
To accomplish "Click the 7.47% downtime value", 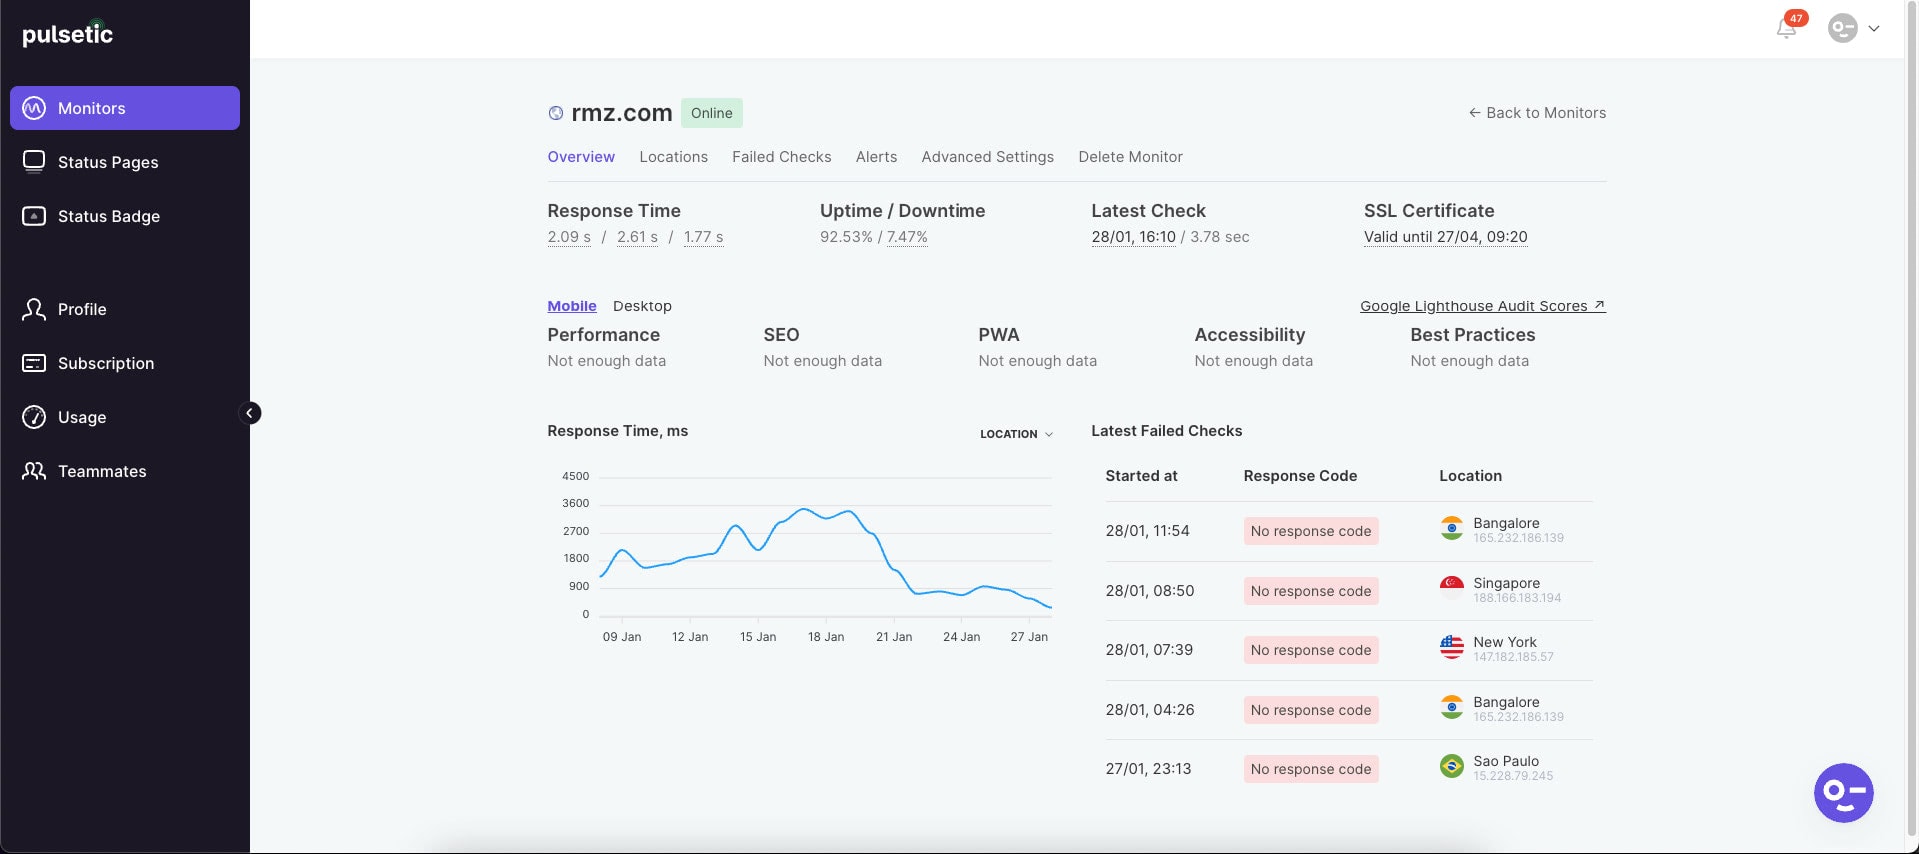I will 907,237.
